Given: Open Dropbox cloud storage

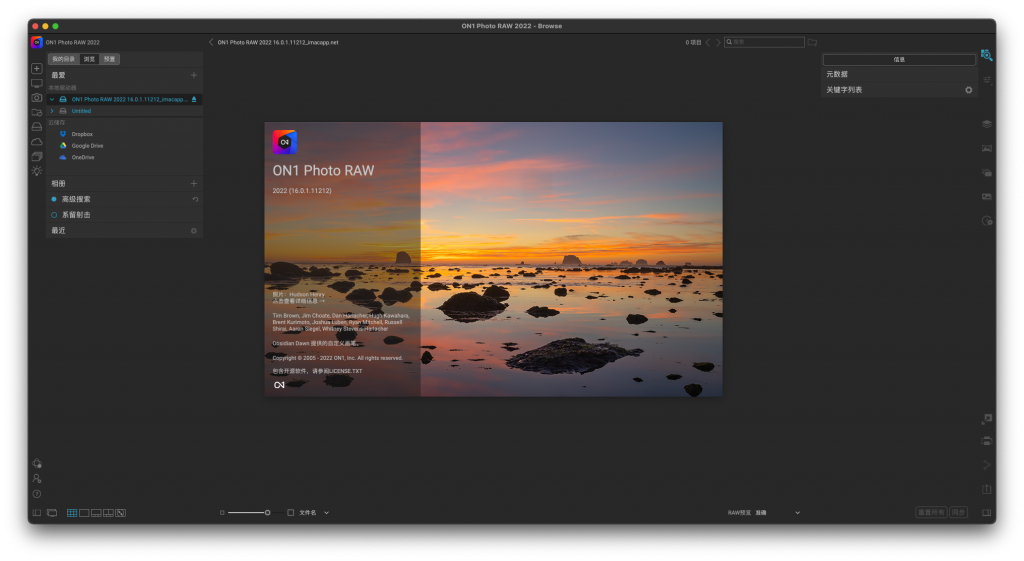Looking at the screenshot, I should pyautogui.click(x=82, y=134).
